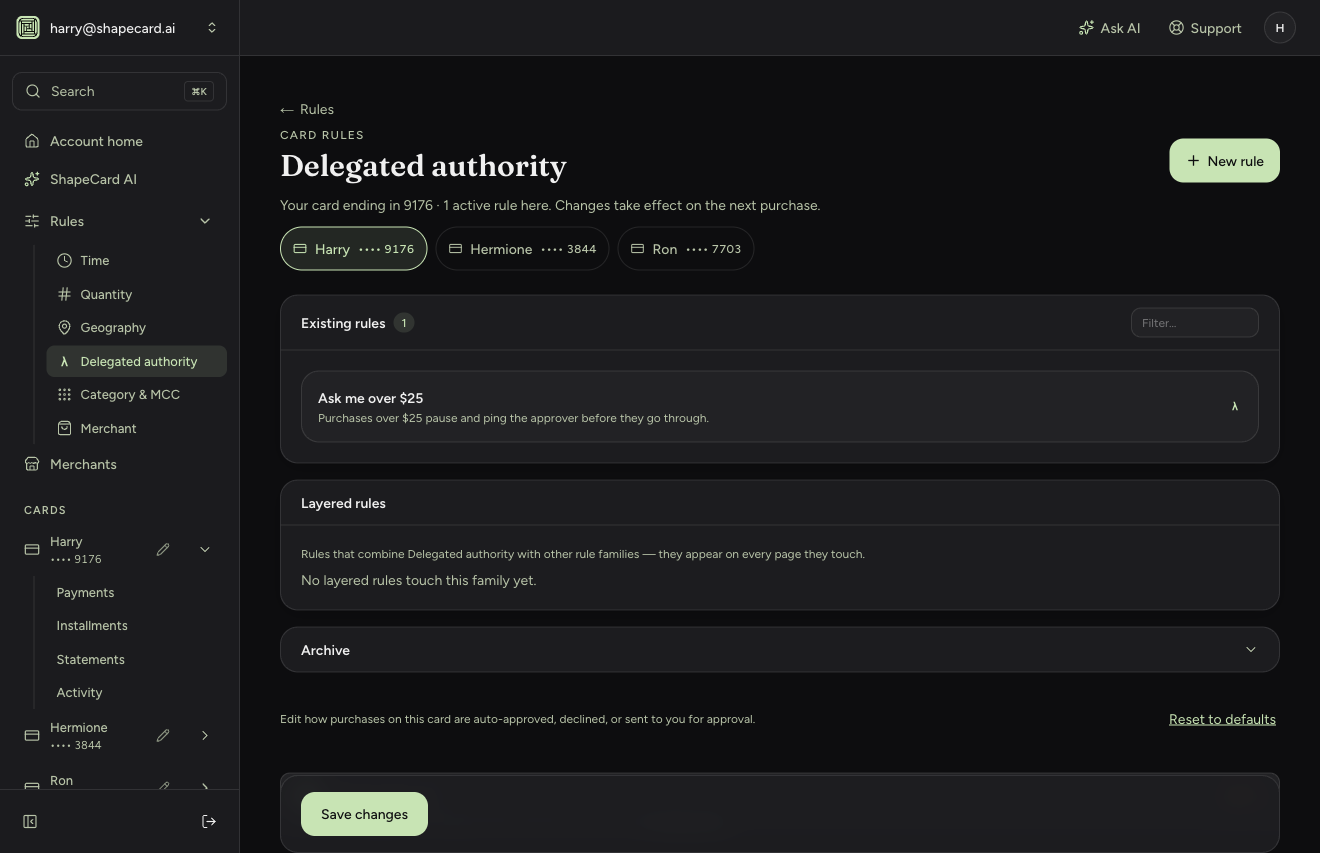Click the Support lifebuoy button
The width and height of the screenshot is (1320, 853).
[x=1205, y=28]
